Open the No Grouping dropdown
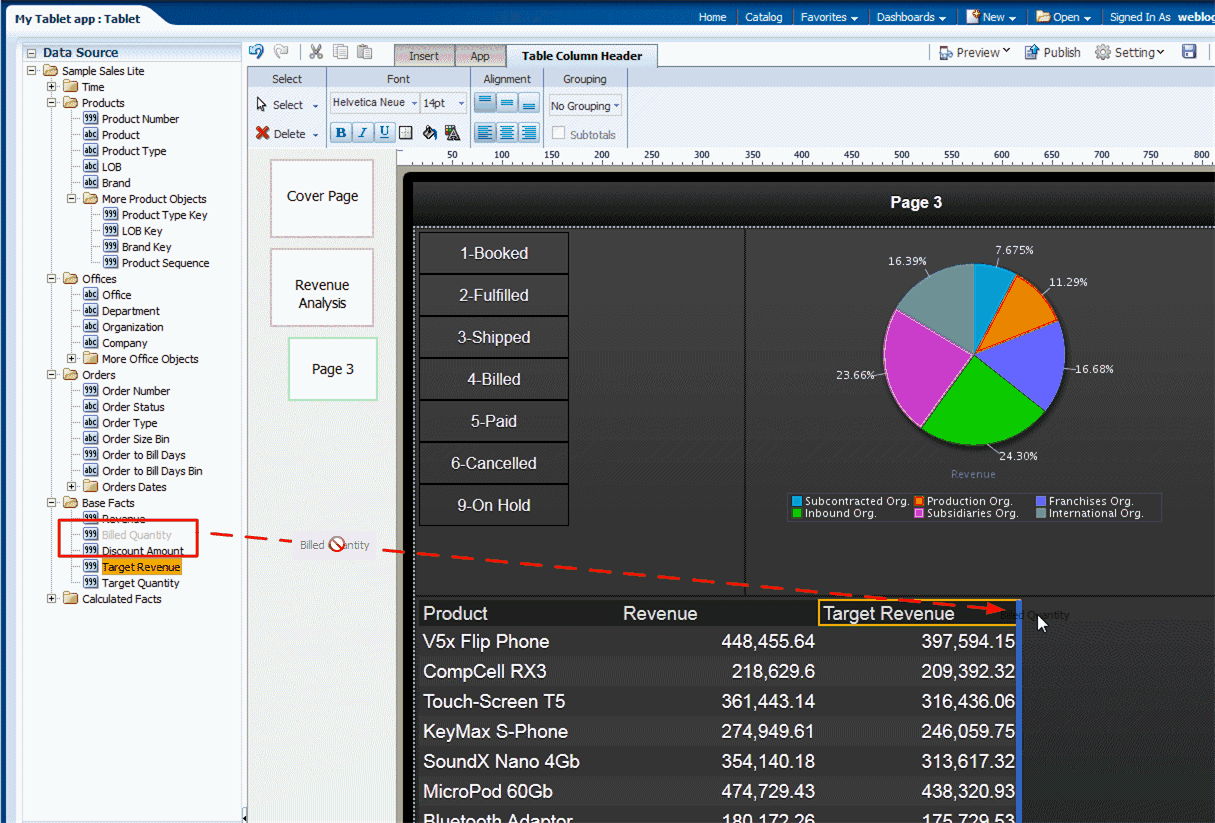 point(585,105)
